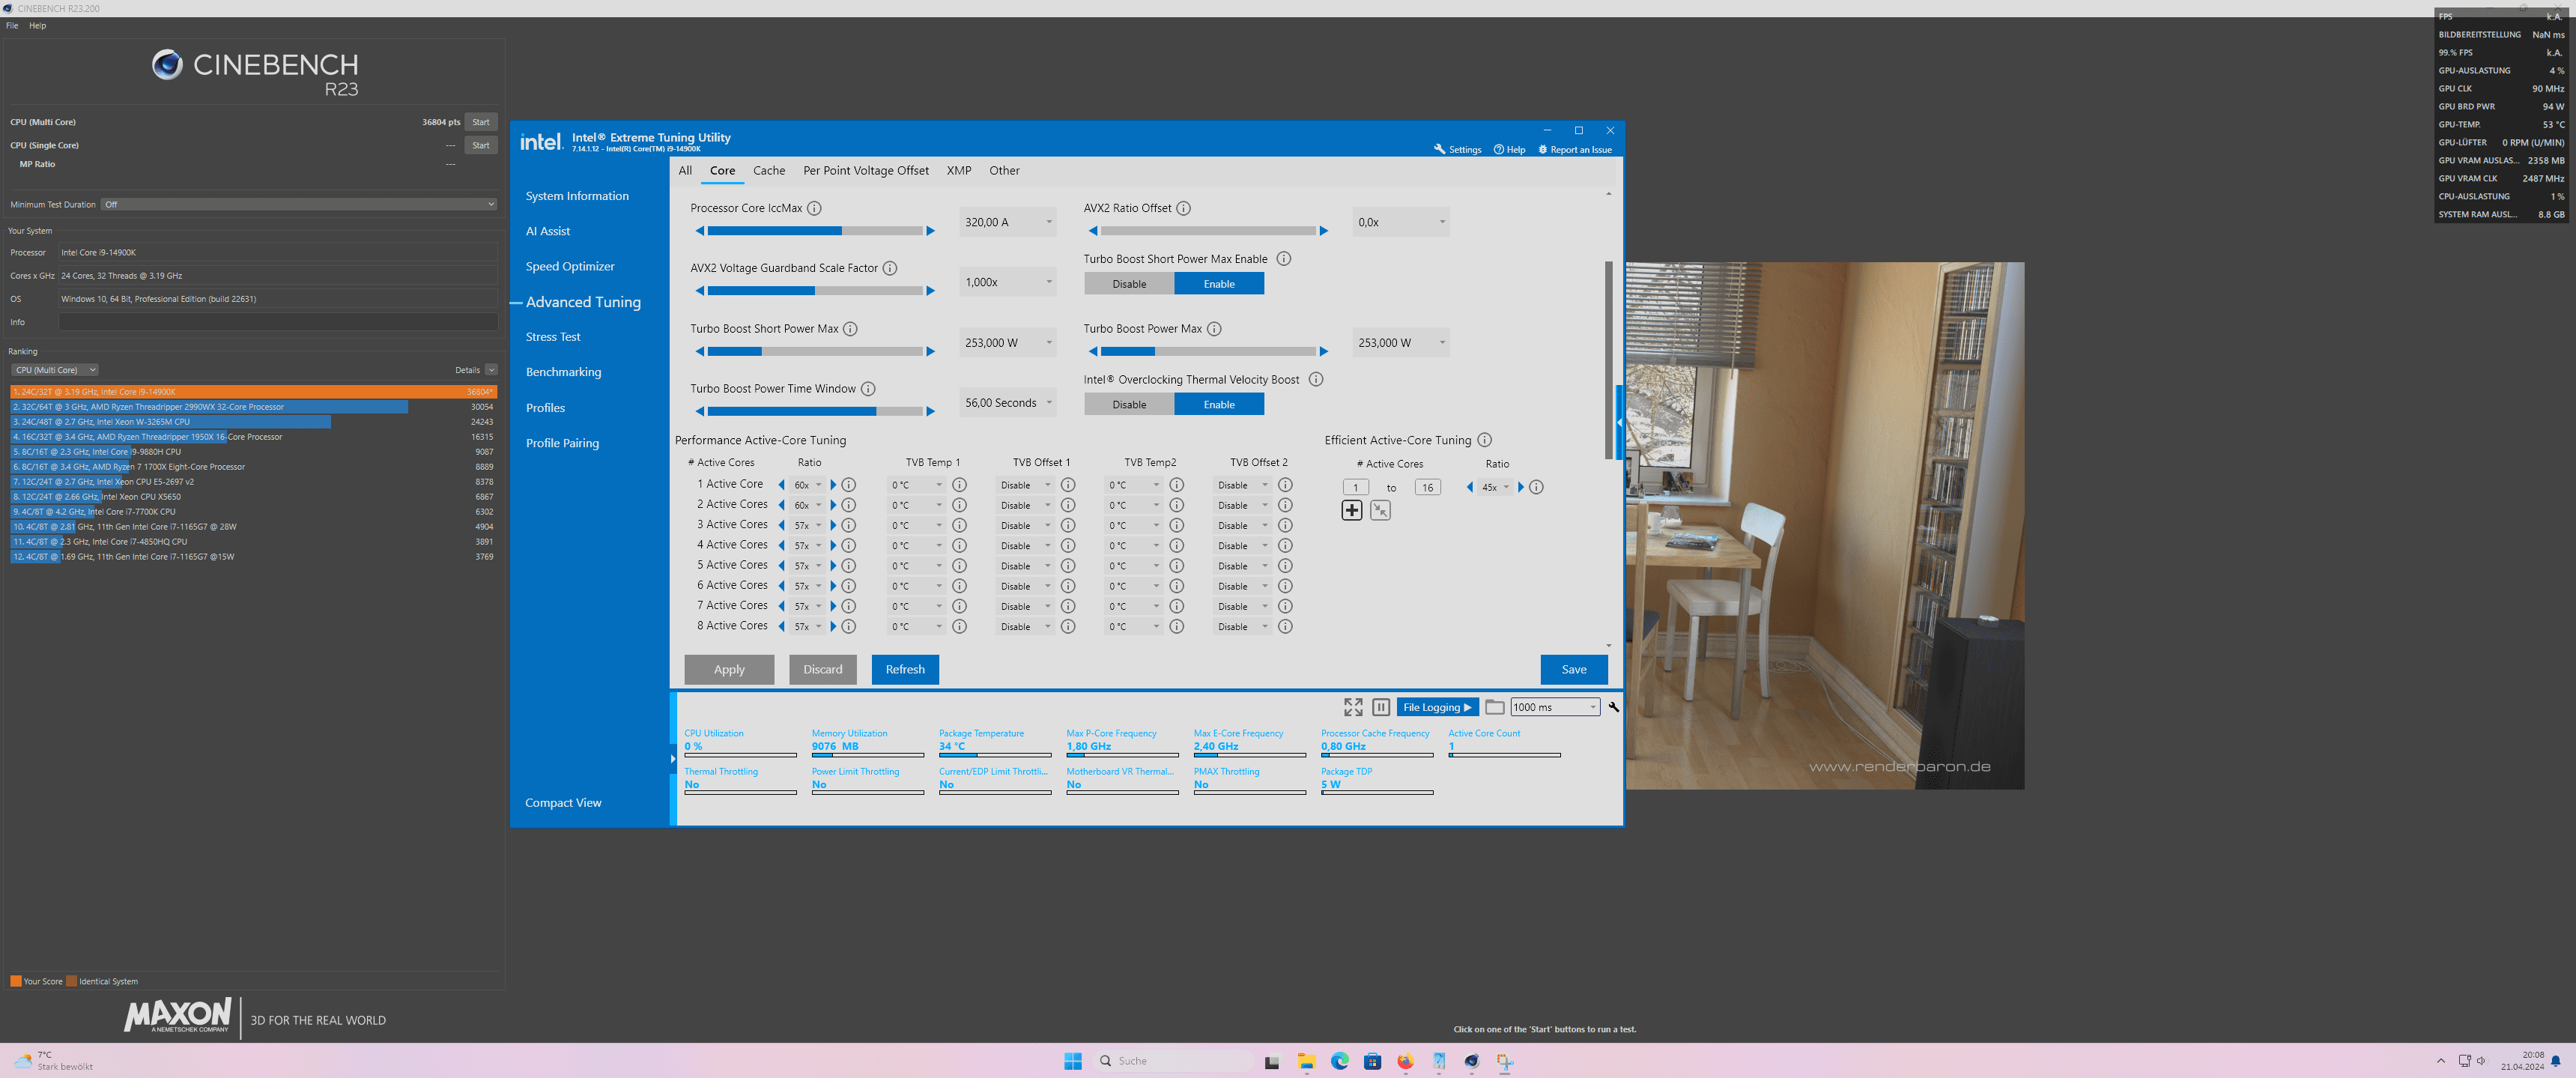Open Windows Start menu

pyautogui.click(x=1073, y=1061)
